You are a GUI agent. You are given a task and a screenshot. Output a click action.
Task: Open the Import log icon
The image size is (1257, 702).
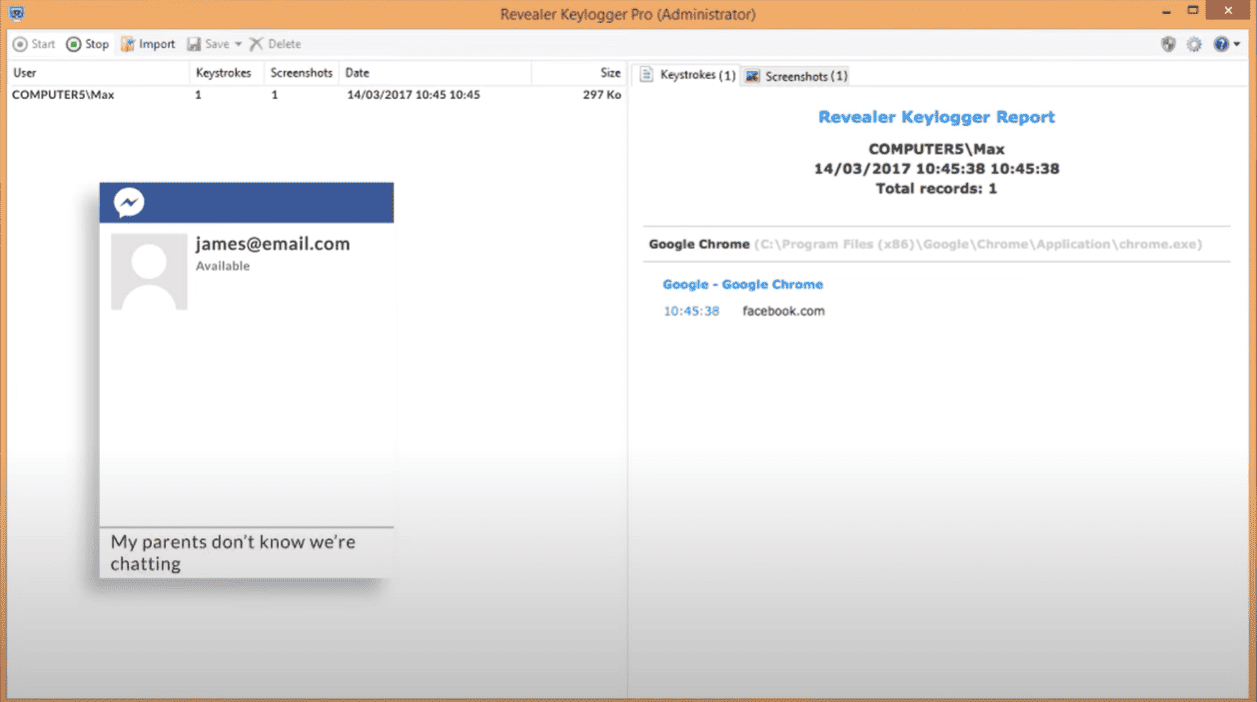(x=127, y=43)
